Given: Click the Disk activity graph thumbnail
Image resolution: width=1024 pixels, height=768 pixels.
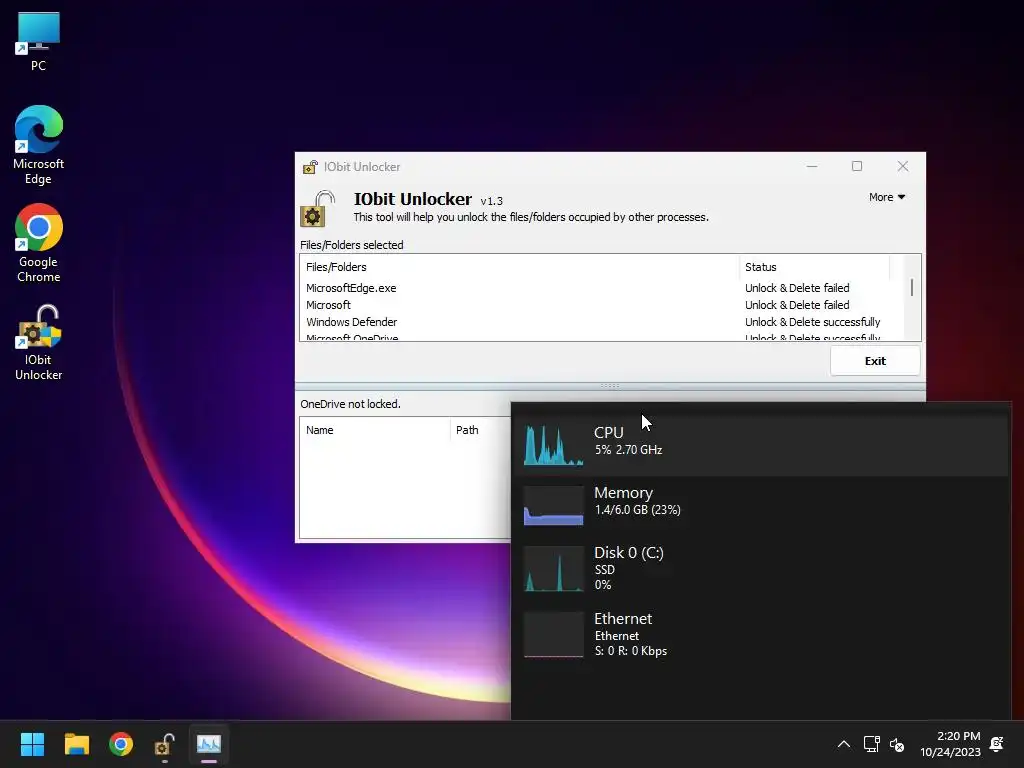Looking at the screenshot, I should [554, 569].
